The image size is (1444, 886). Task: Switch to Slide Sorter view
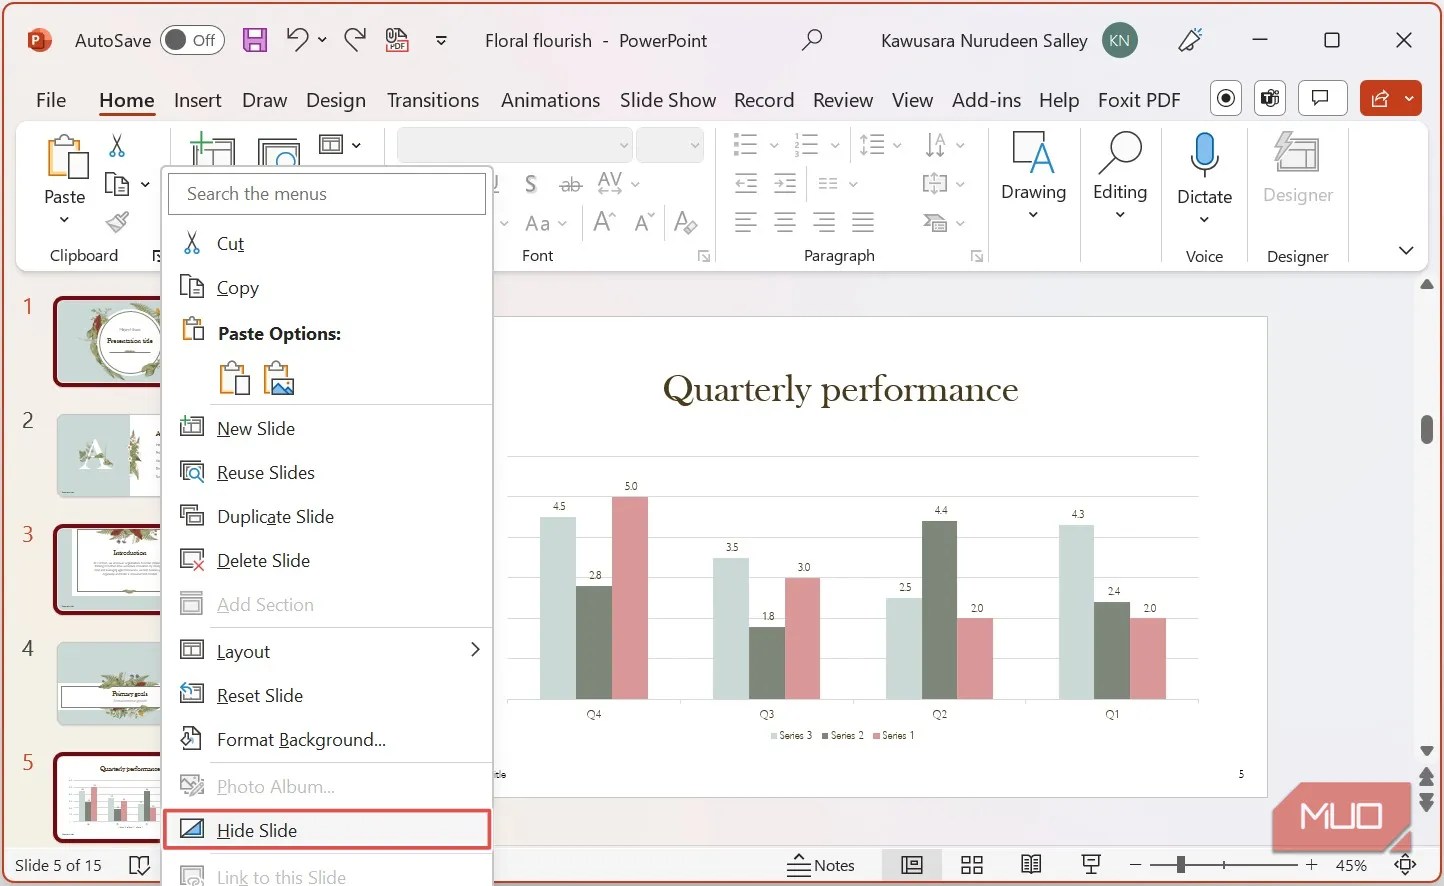point(971,864)
